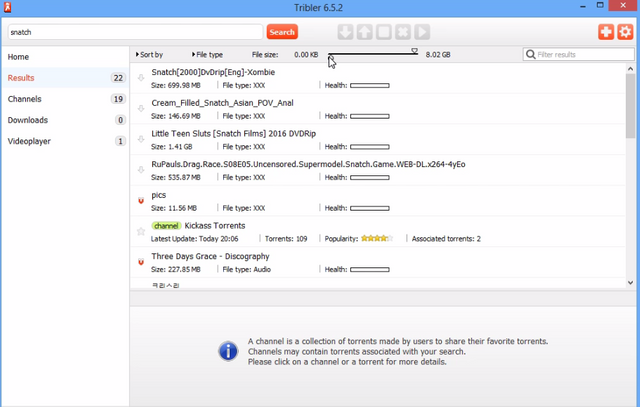Click health bar of the pics row
The width and height of the screenshot is (640, 407).
[370, 208]
